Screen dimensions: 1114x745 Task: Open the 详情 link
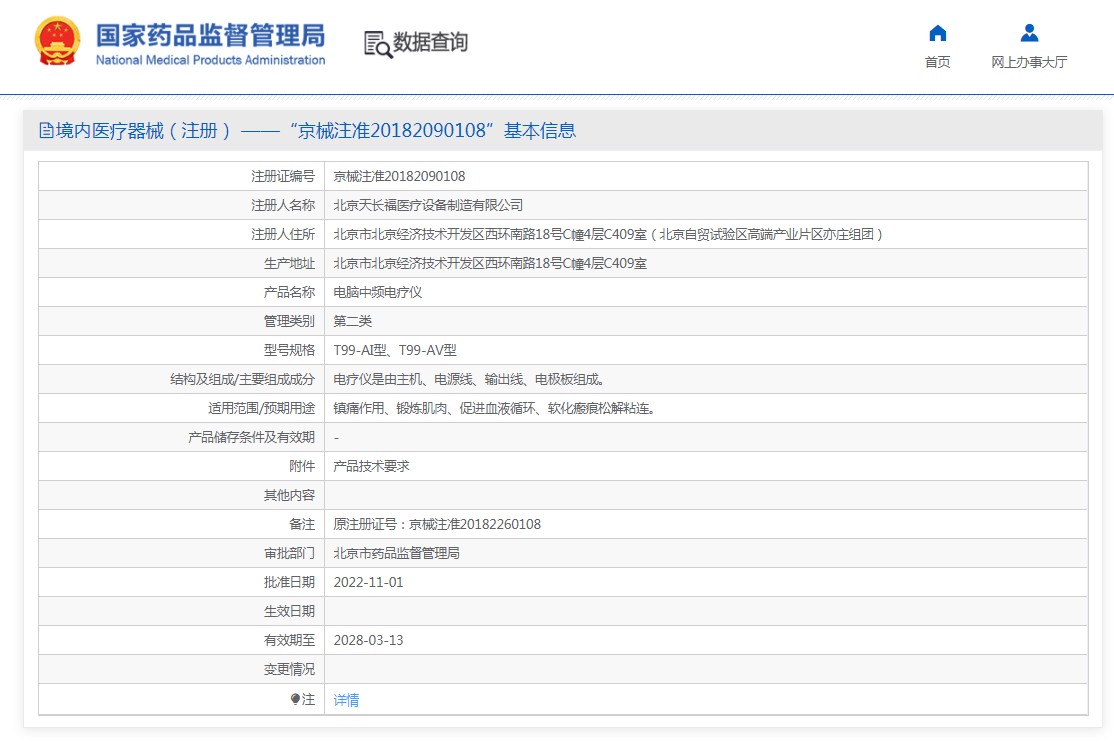click(x=346, y=700)
